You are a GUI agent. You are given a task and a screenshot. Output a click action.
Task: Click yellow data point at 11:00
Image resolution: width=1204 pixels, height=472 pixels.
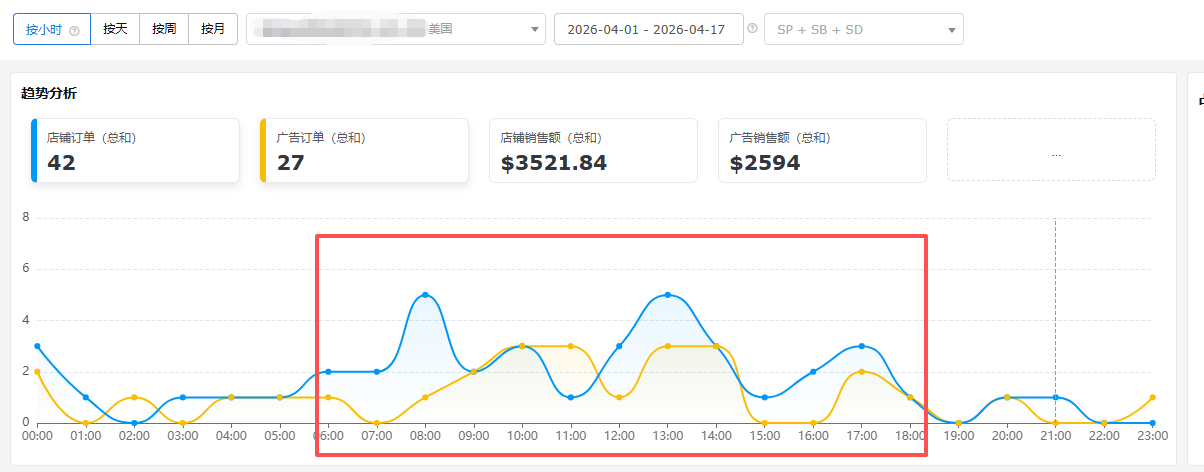tap(570, 346)
